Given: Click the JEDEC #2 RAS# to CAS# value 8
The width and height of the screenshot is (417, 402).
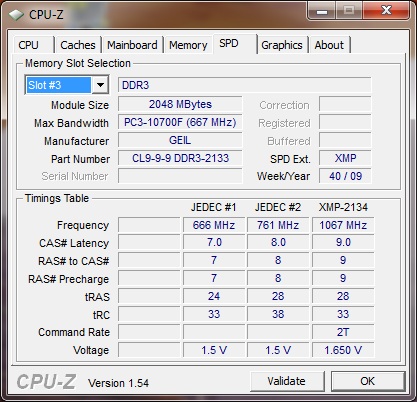Looking at the screenshot, I should click(278, 260).
